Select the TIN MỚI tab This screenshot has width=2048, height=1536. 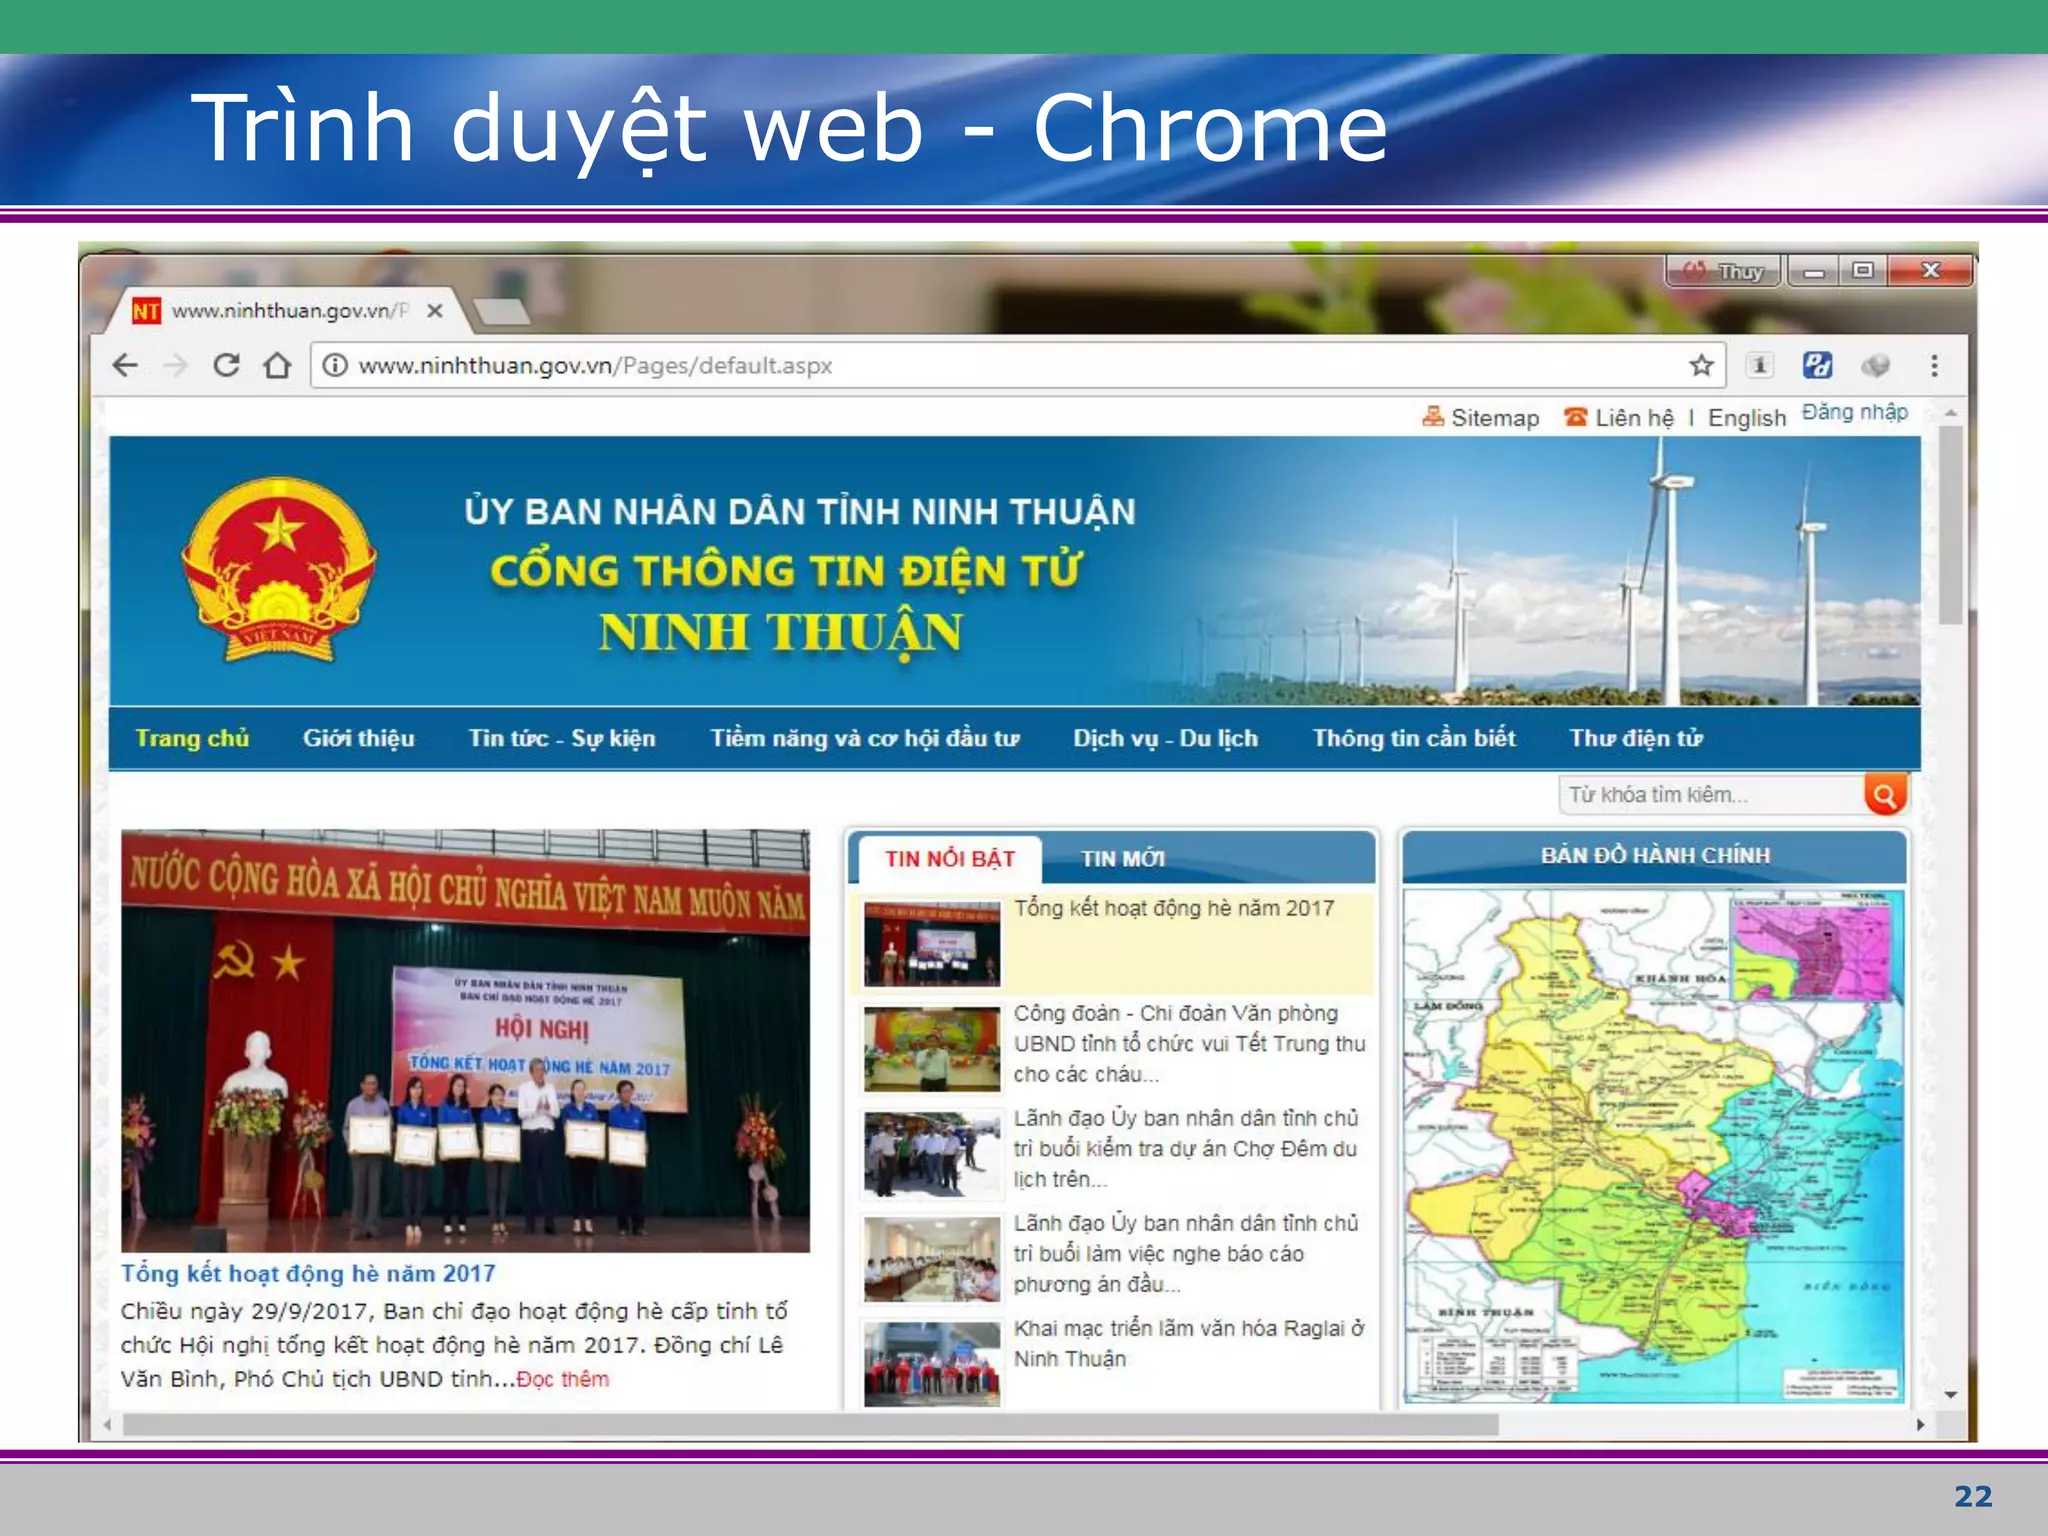[x=1122, y=859]
